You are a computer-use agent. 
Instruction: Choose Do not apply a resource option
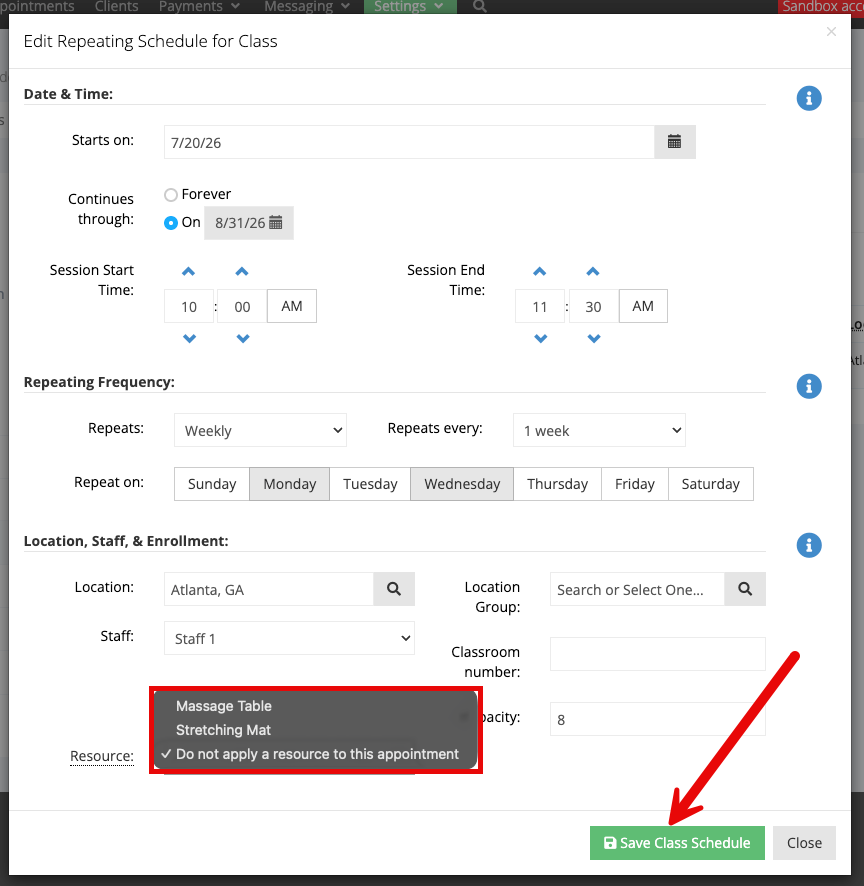[317, 754]
